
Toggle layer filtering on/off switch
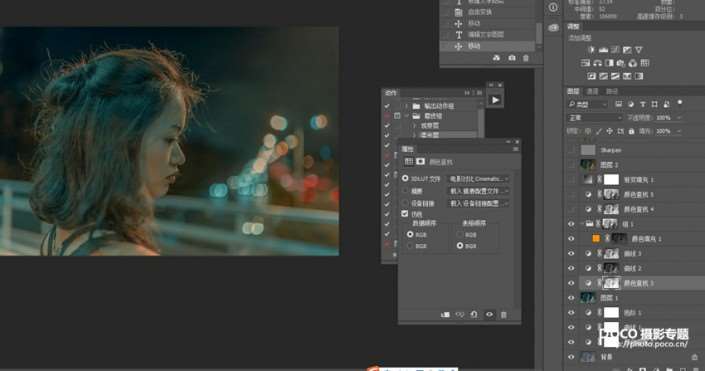click(680, 103)
